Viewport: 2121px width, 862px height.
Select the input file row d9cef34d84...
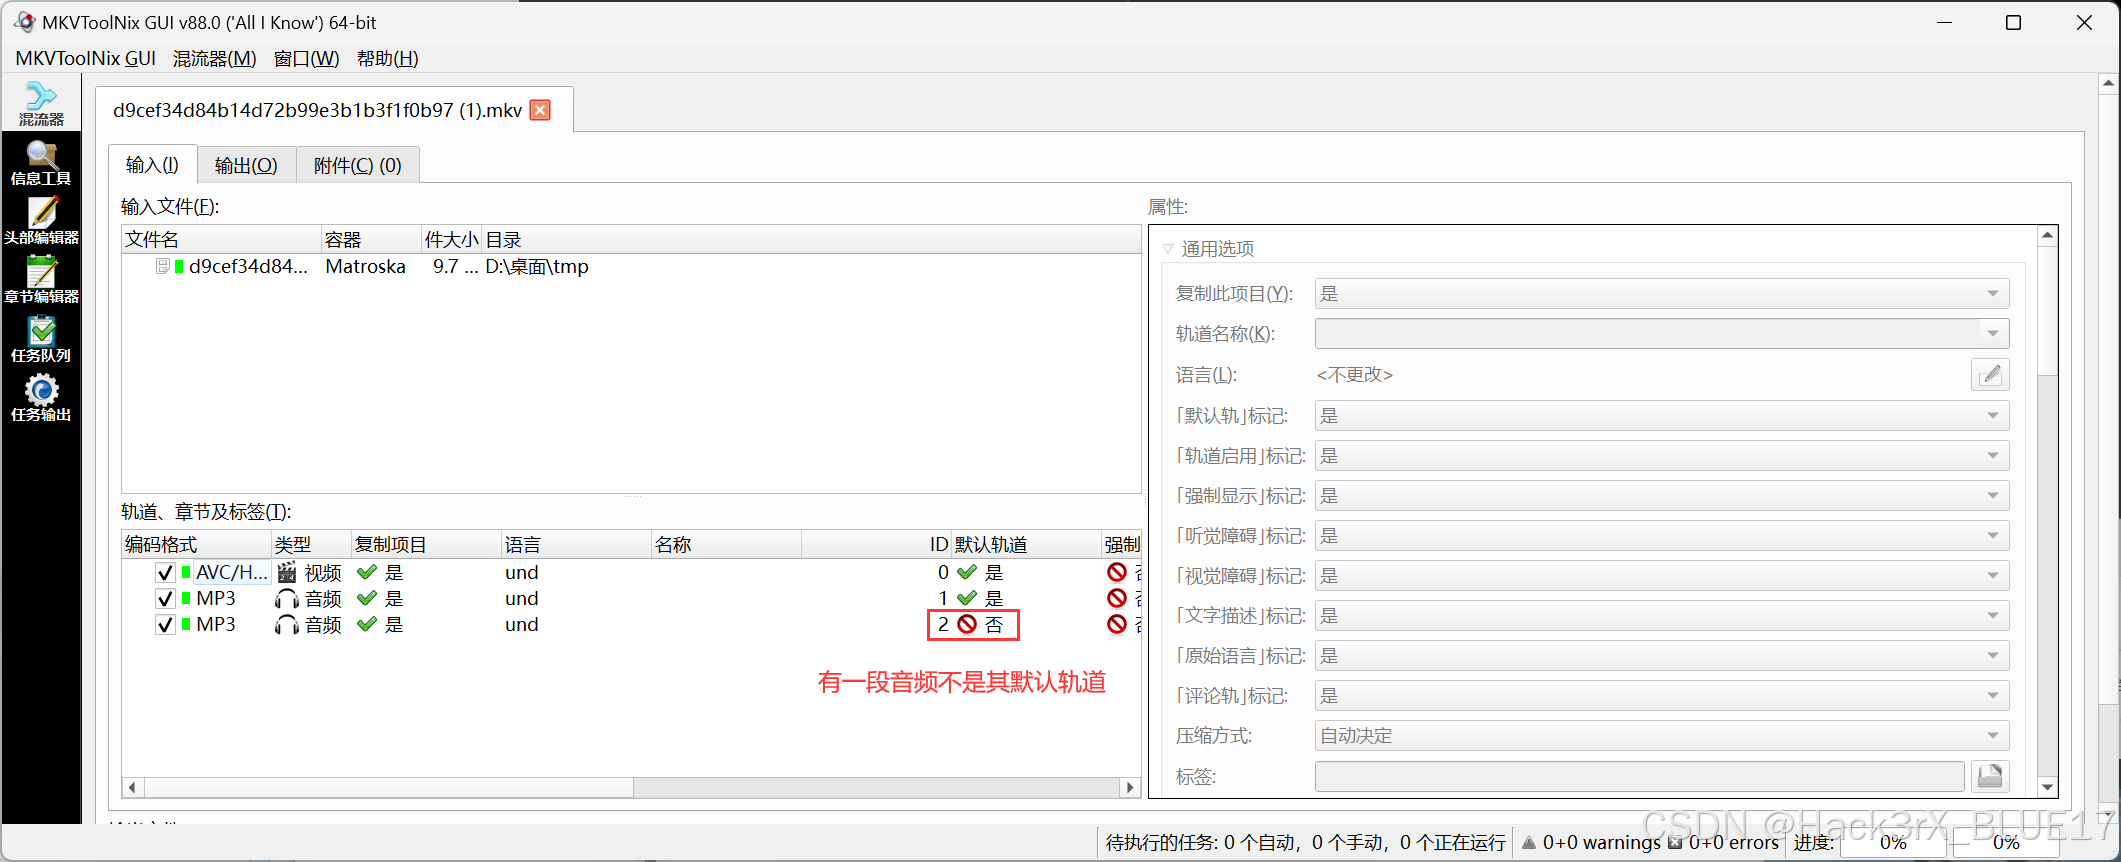click(631, 266)
